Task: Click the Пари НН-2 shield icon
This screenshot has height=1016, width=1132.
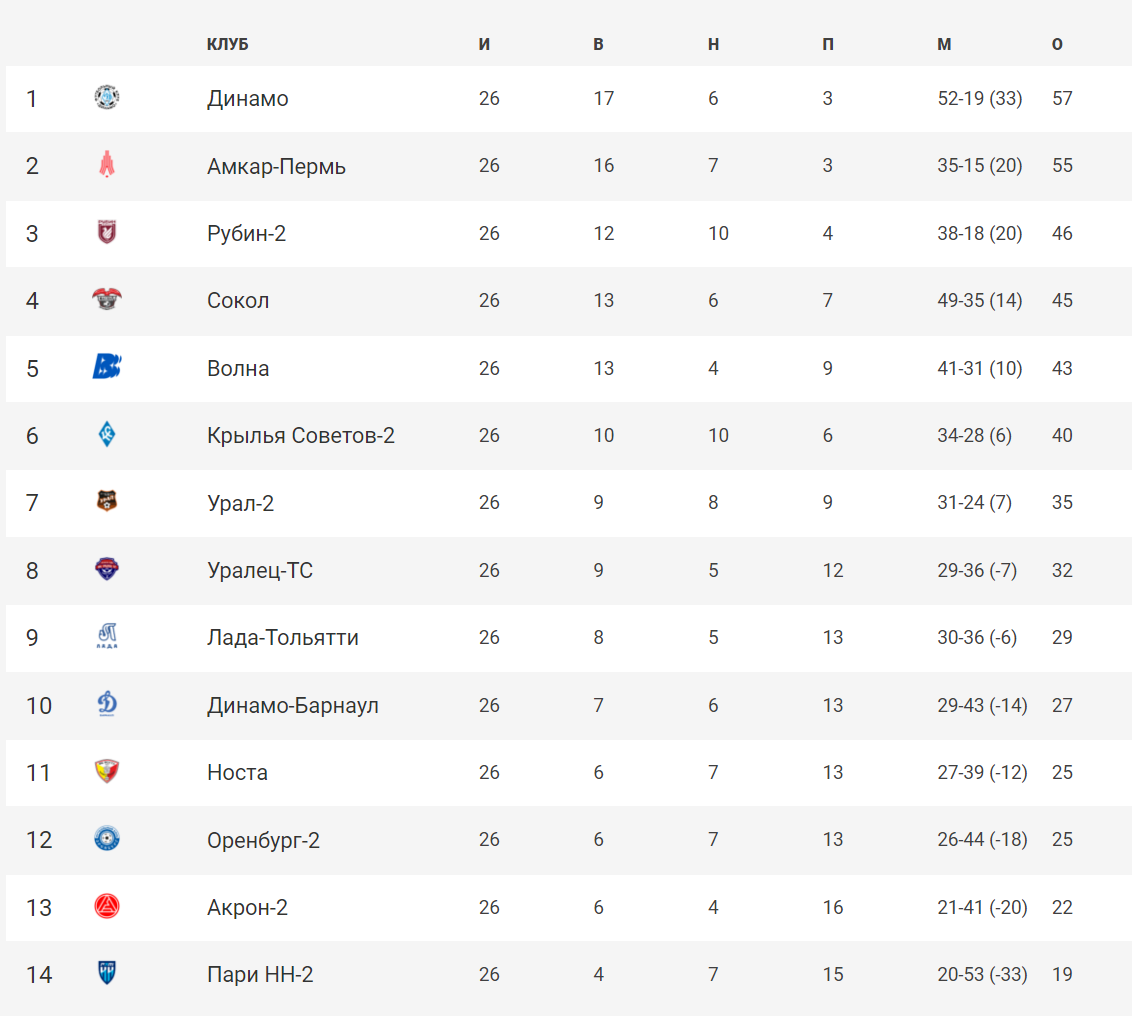Action: [107, 974]
